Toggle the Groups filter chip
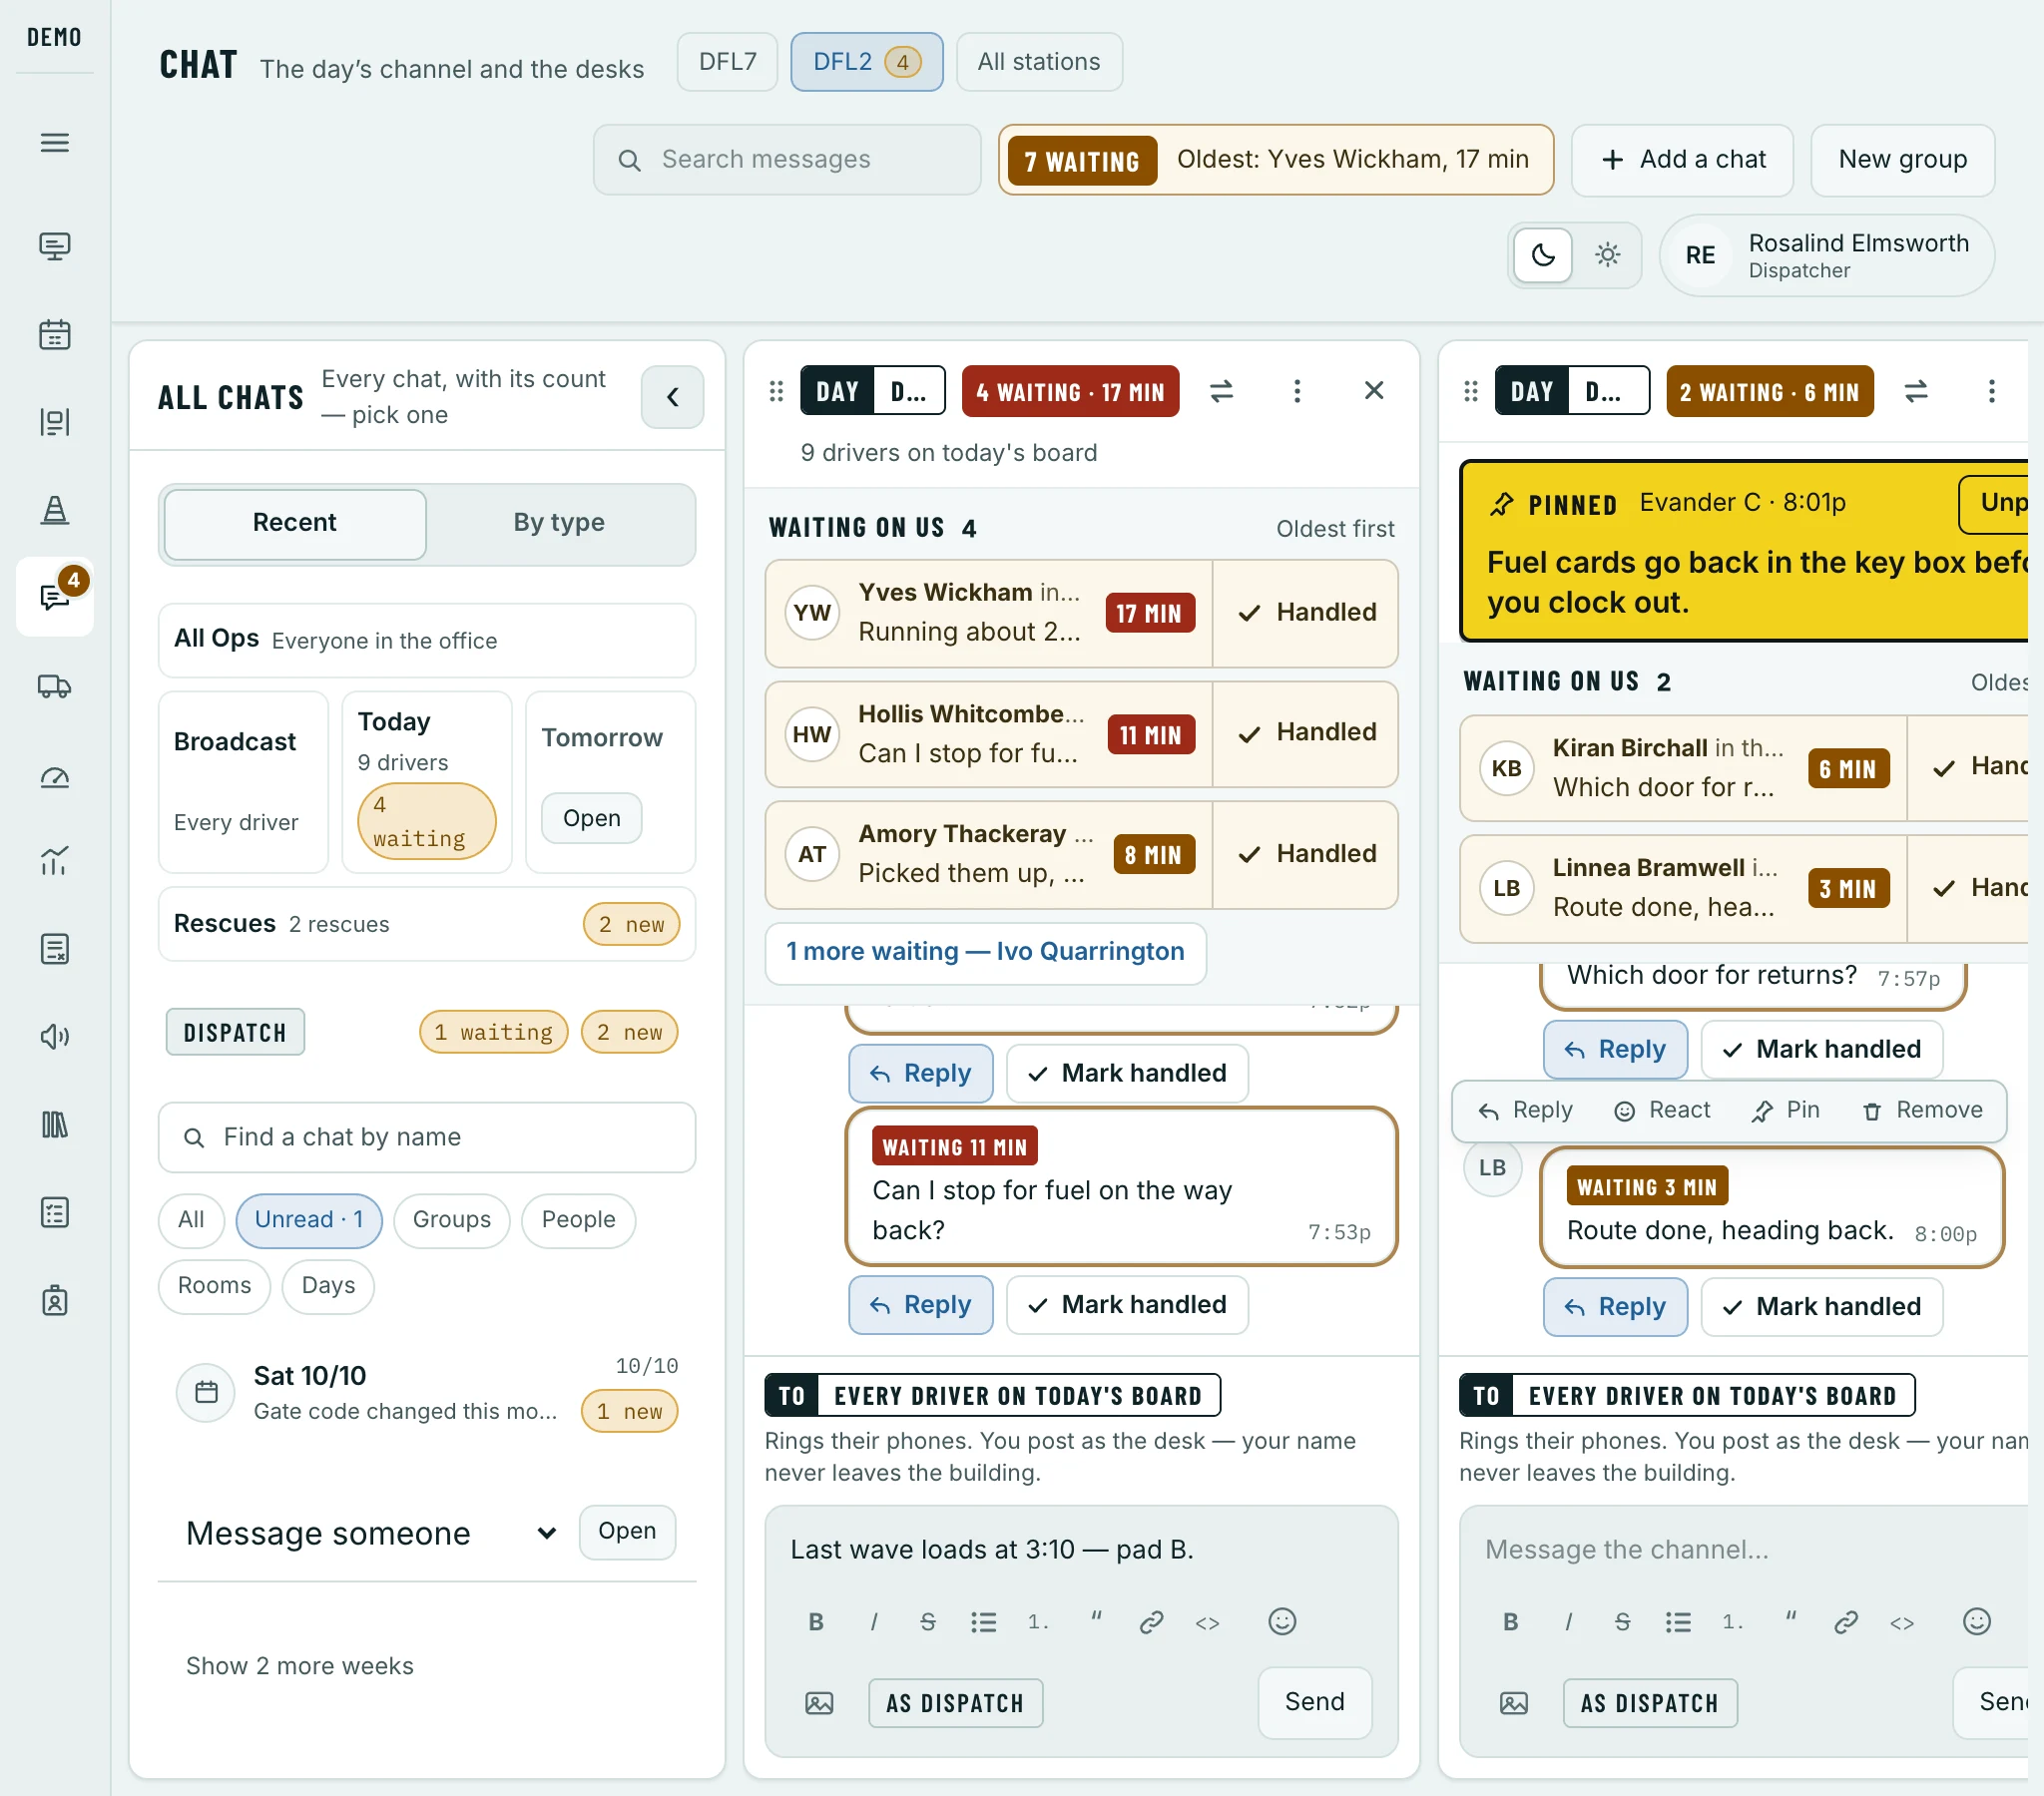Viewport: 2044px width, 1796px height. point(452,1220)
